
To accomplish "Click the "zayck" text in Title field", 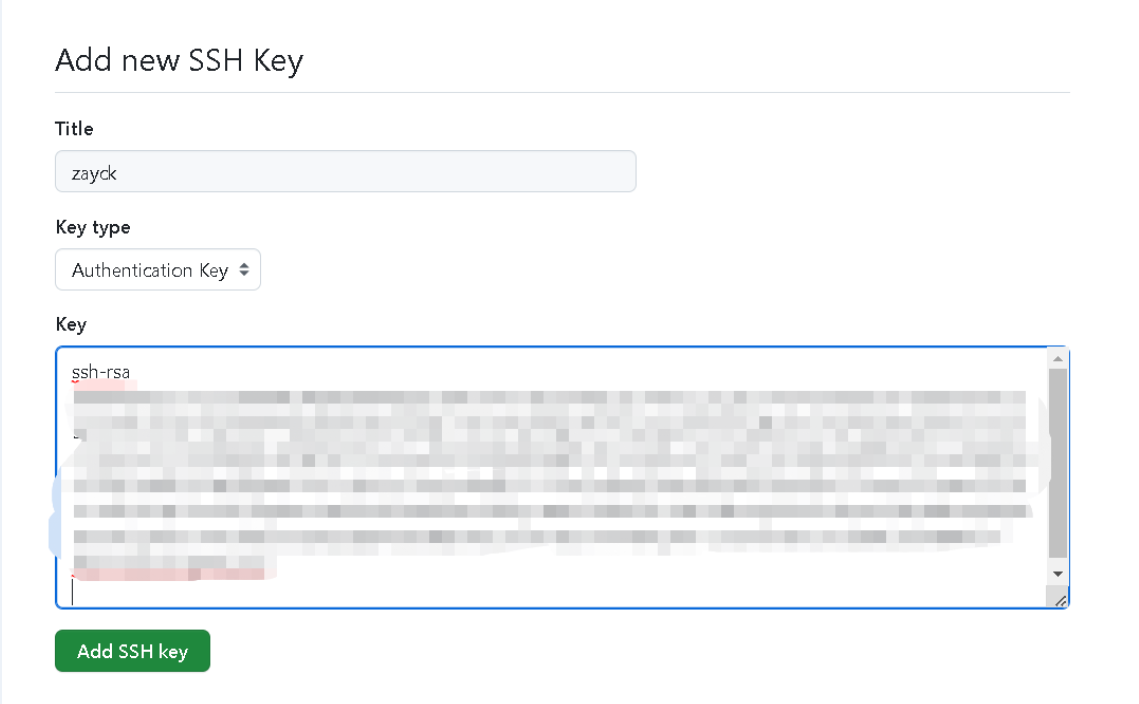I will click(94, 173).
